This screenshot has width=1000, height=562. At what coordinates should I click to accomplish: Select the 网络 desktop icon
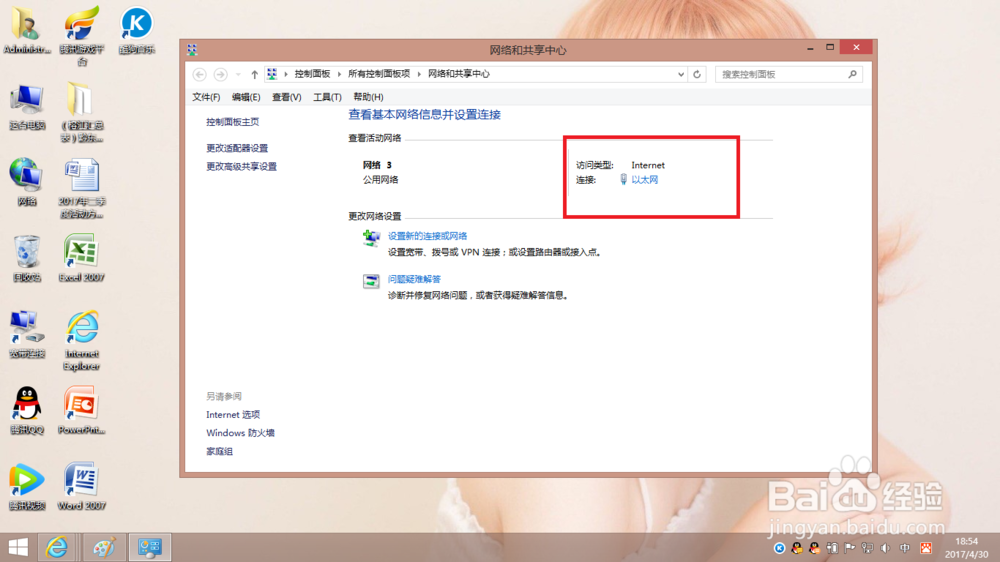coord(27,182)
